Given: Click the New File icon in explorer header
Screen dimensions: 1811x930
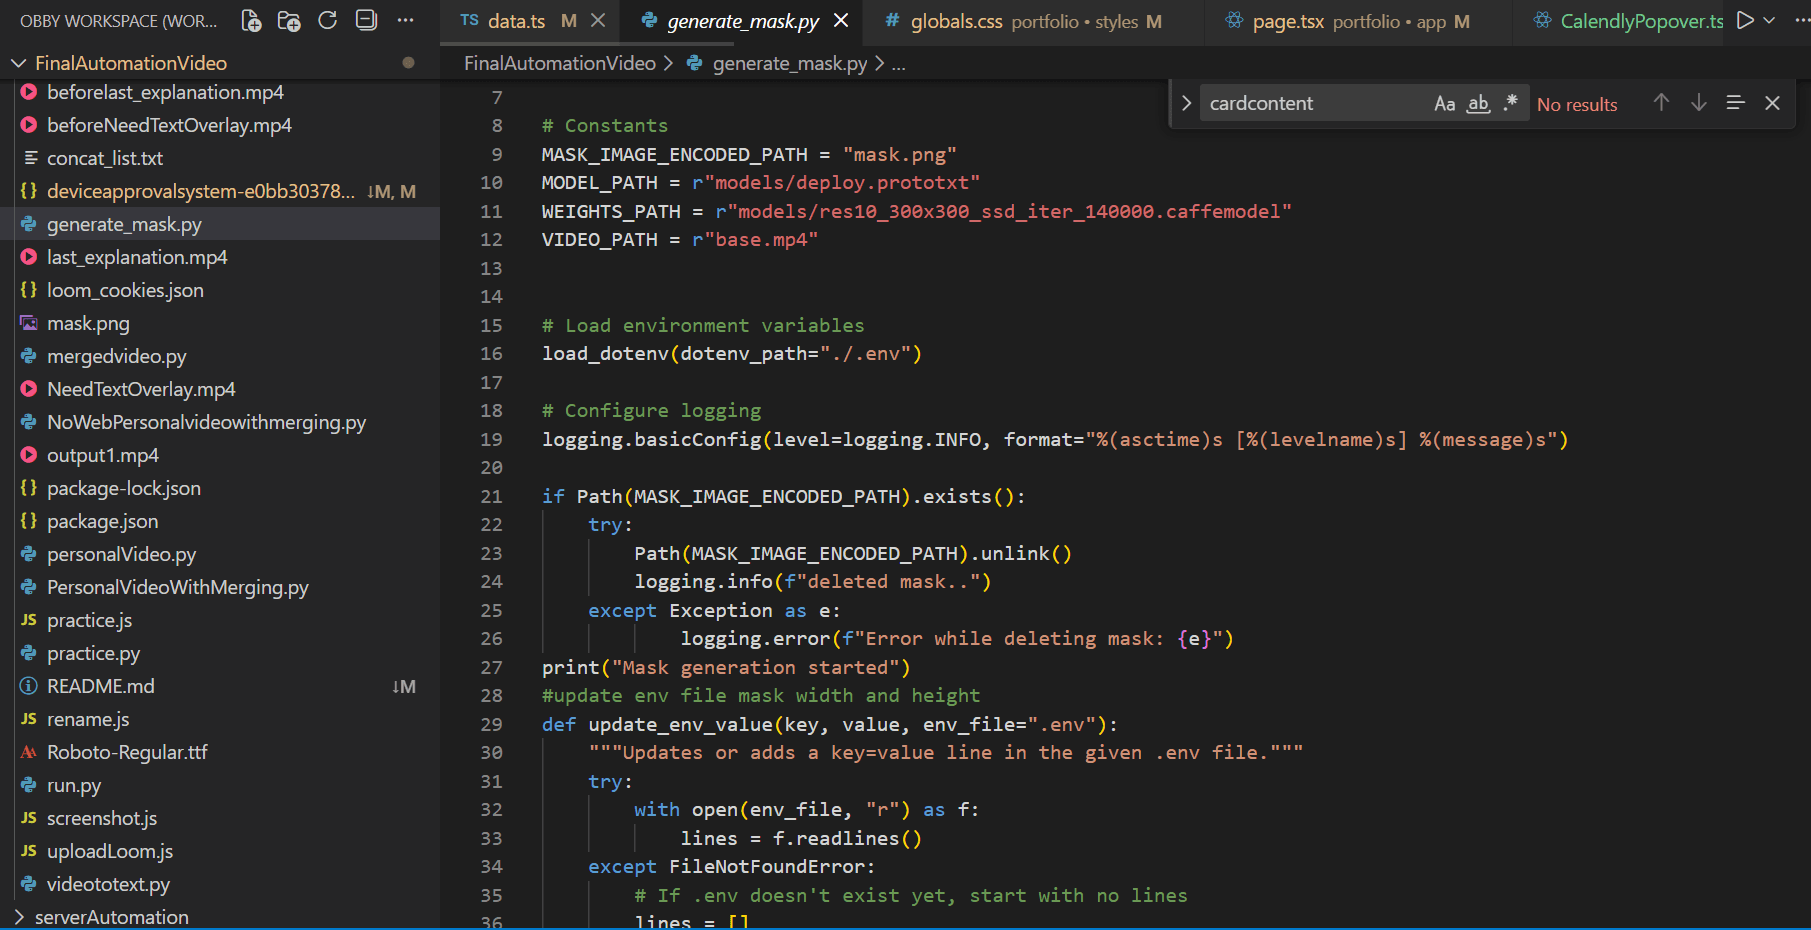Looking at the screenshot, I should pos(251,21).
